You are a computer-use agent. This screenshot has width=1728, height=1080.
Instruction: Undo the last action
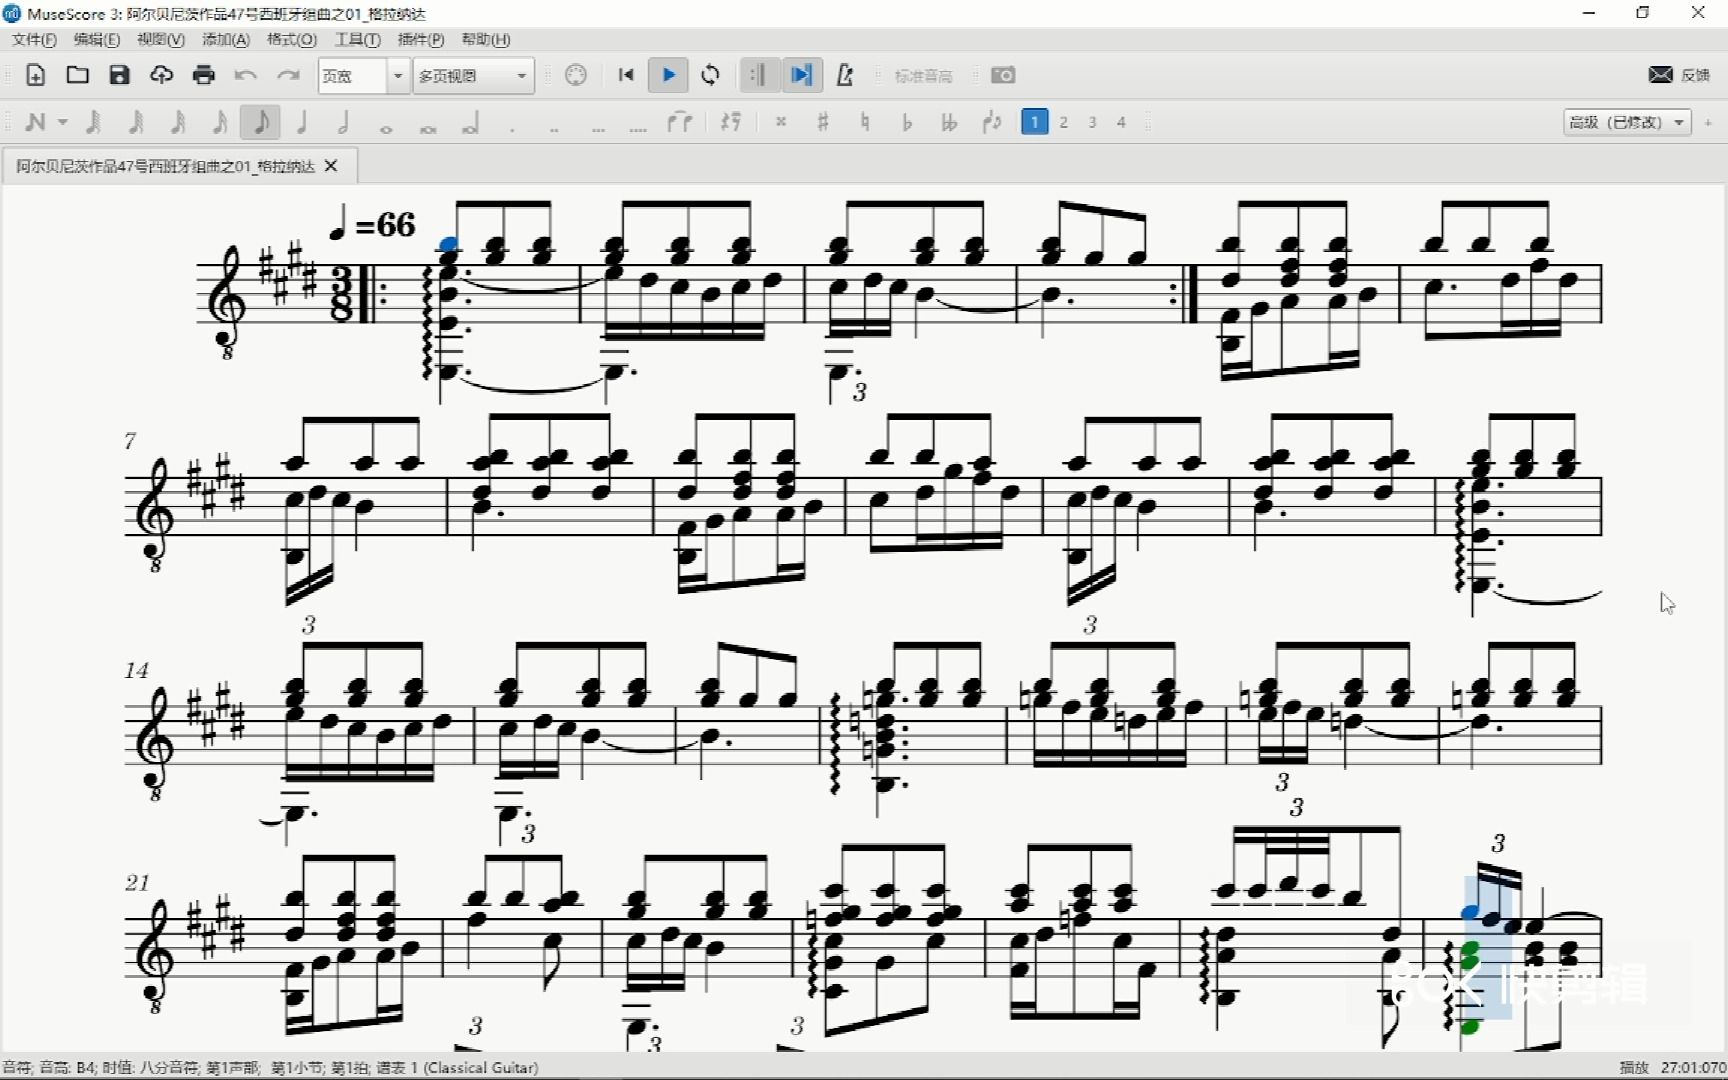coord(246,75)
